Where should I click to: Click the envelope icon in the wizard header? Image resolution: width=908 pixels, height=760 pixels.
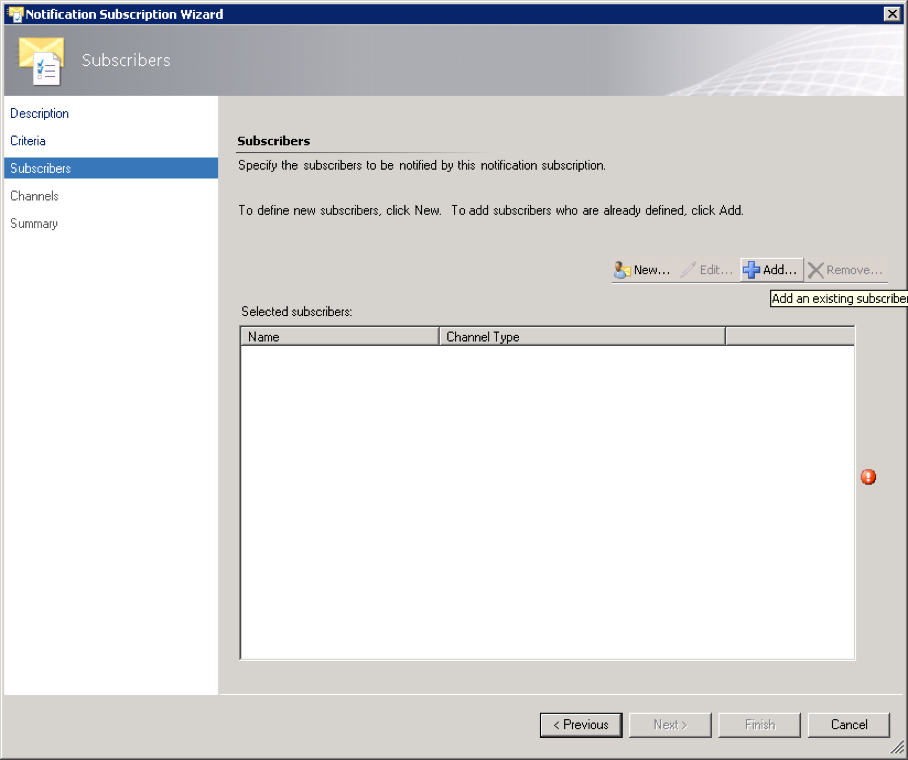(40, 58)
